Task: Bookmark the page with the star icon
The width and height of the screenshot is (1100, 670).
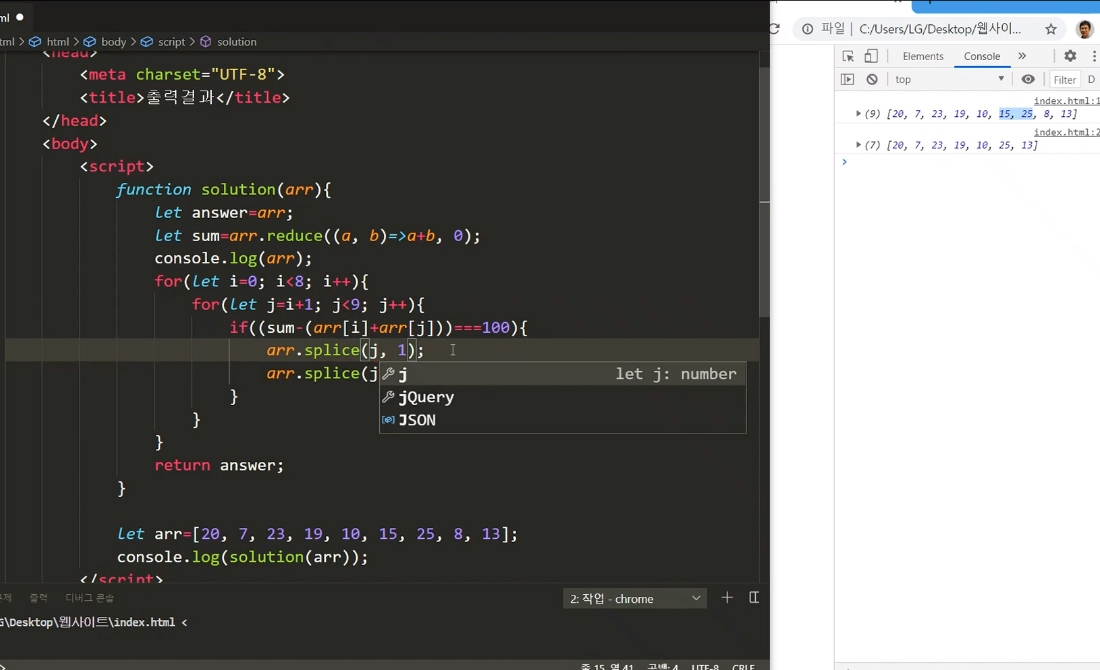Action: (1051, 29)
